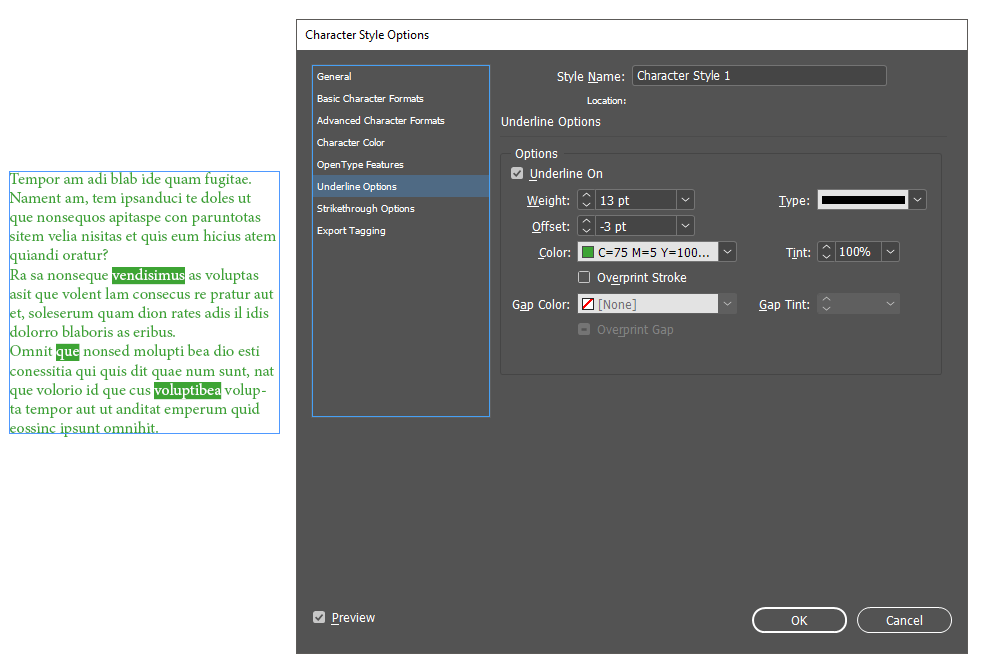
Task: Select "General" in the style options sidebar
Action: (333, 76)
